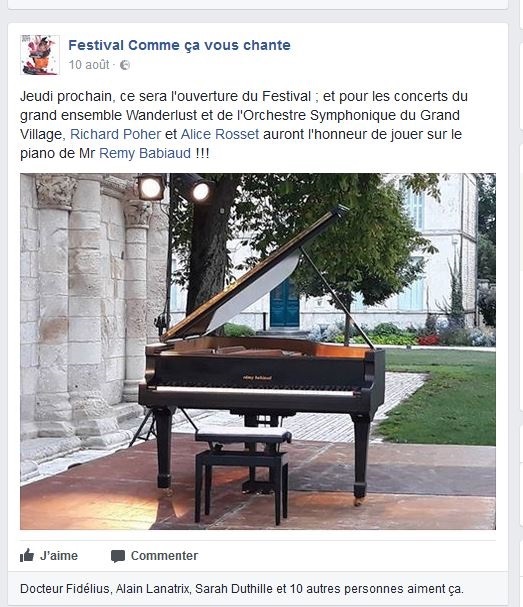Screen dimensions: 523x607
Task: Open the 10 août post timestamp
Action: [x=89, y=65]
